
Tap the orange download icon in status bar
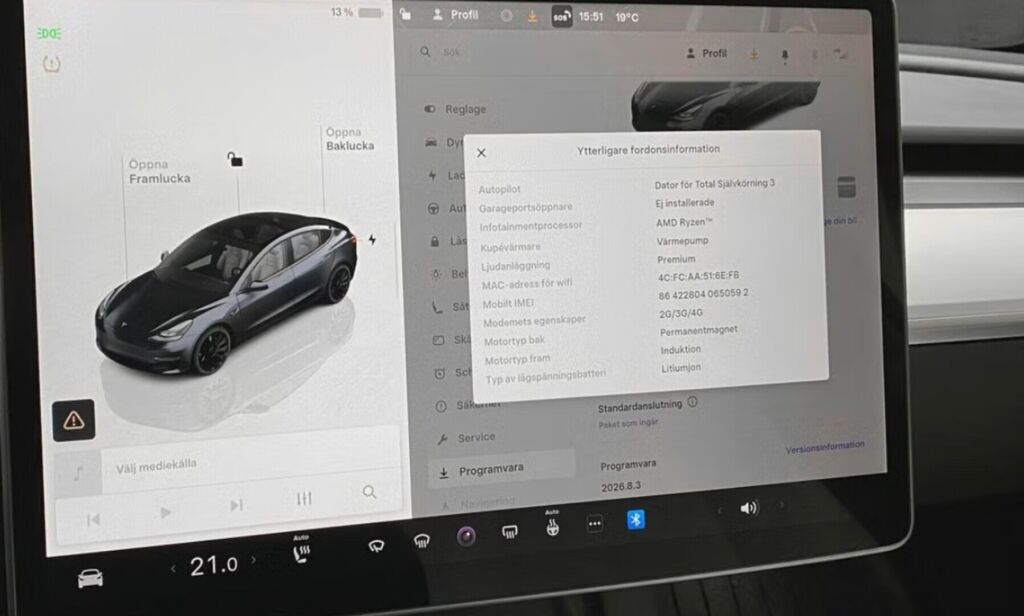pyautogui.click(x=532, y=17)
